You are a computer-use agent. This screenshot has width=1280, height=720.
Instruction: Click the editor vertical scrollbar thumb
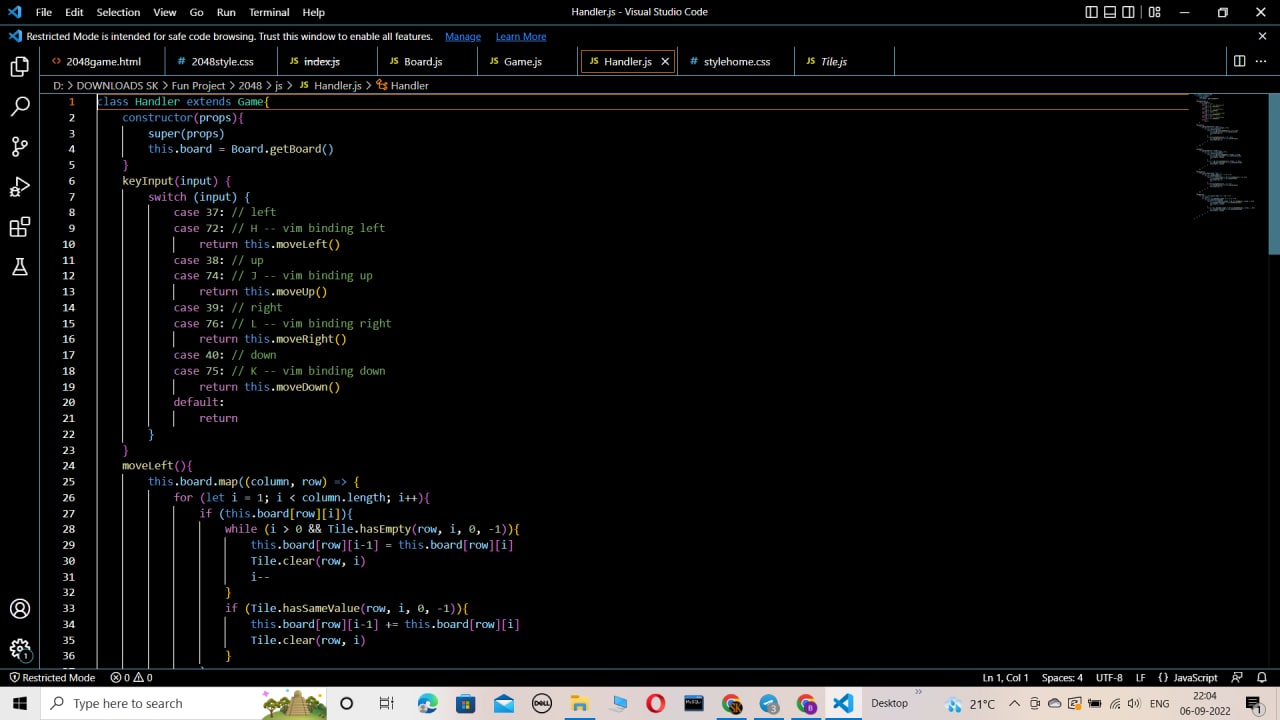pyautogui.click(x=1274, y=173)
